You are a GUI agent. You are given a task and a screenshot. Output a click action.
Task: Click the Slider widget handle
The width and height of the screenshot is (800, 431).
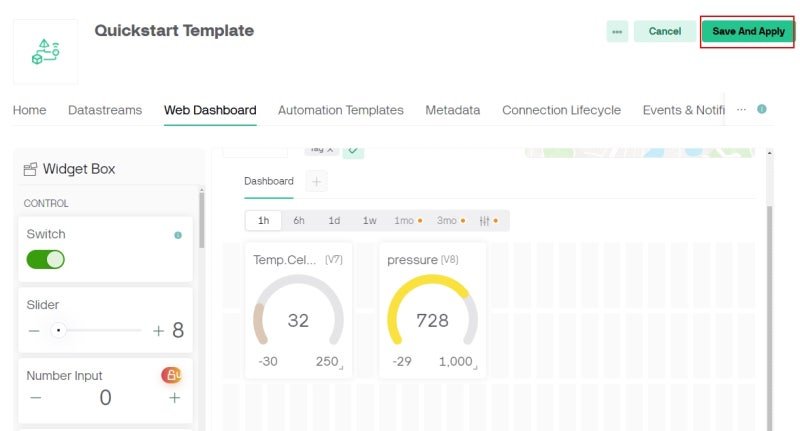pyautogui.click(x=59, y=331)
